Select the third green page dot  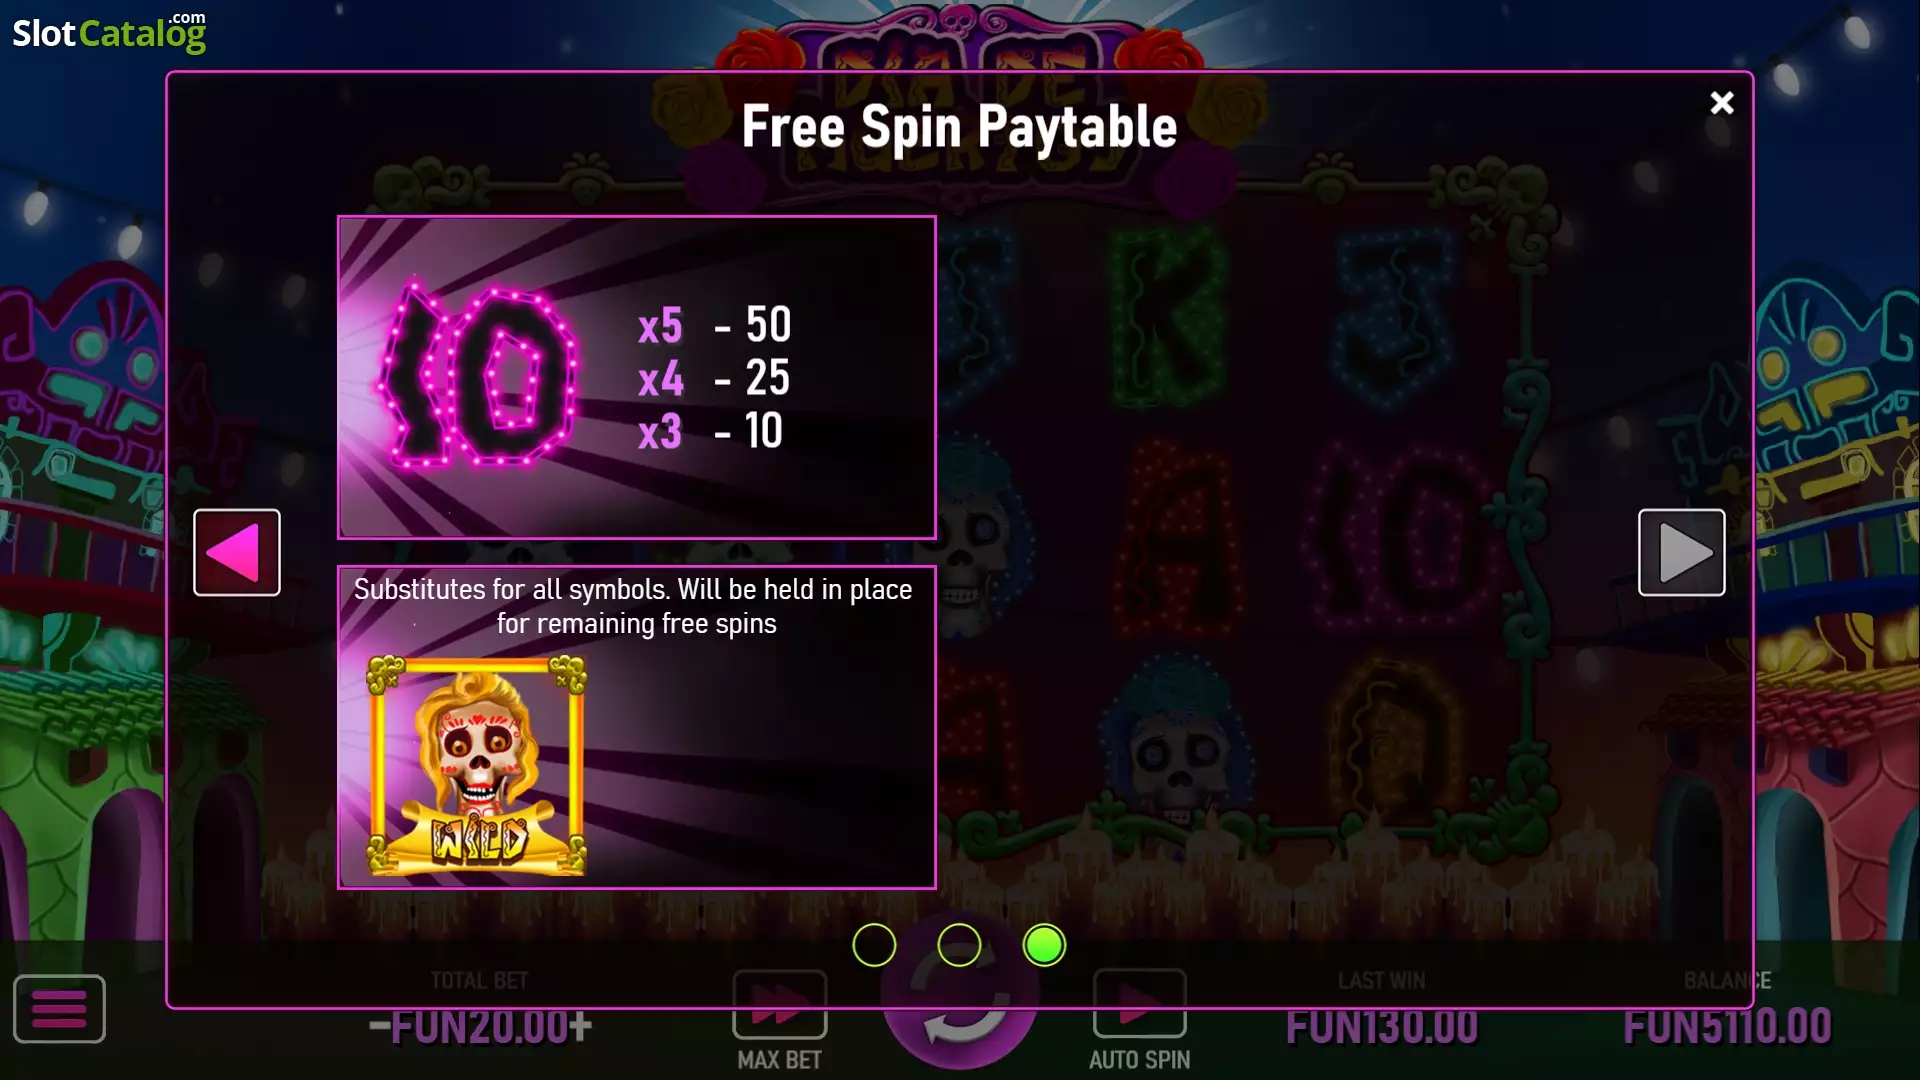pos(1044,945)
